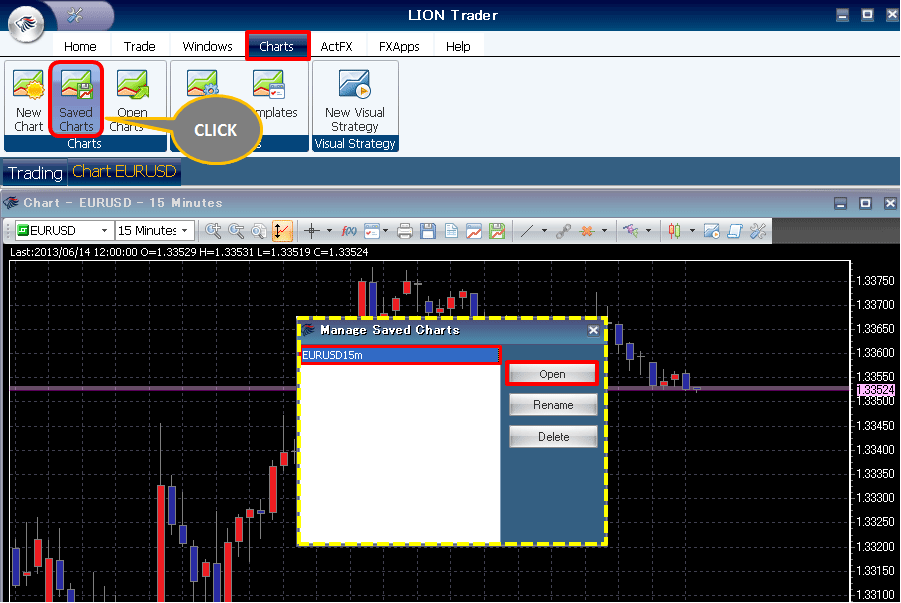Open the Help ribbon tab

coord(458,46)
